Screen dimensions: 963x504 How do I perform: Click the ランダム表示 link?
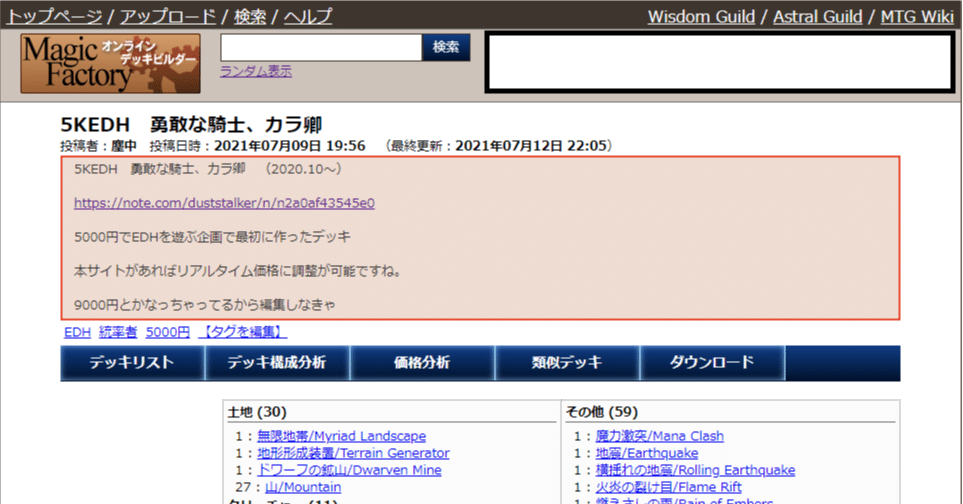[256, 71]
